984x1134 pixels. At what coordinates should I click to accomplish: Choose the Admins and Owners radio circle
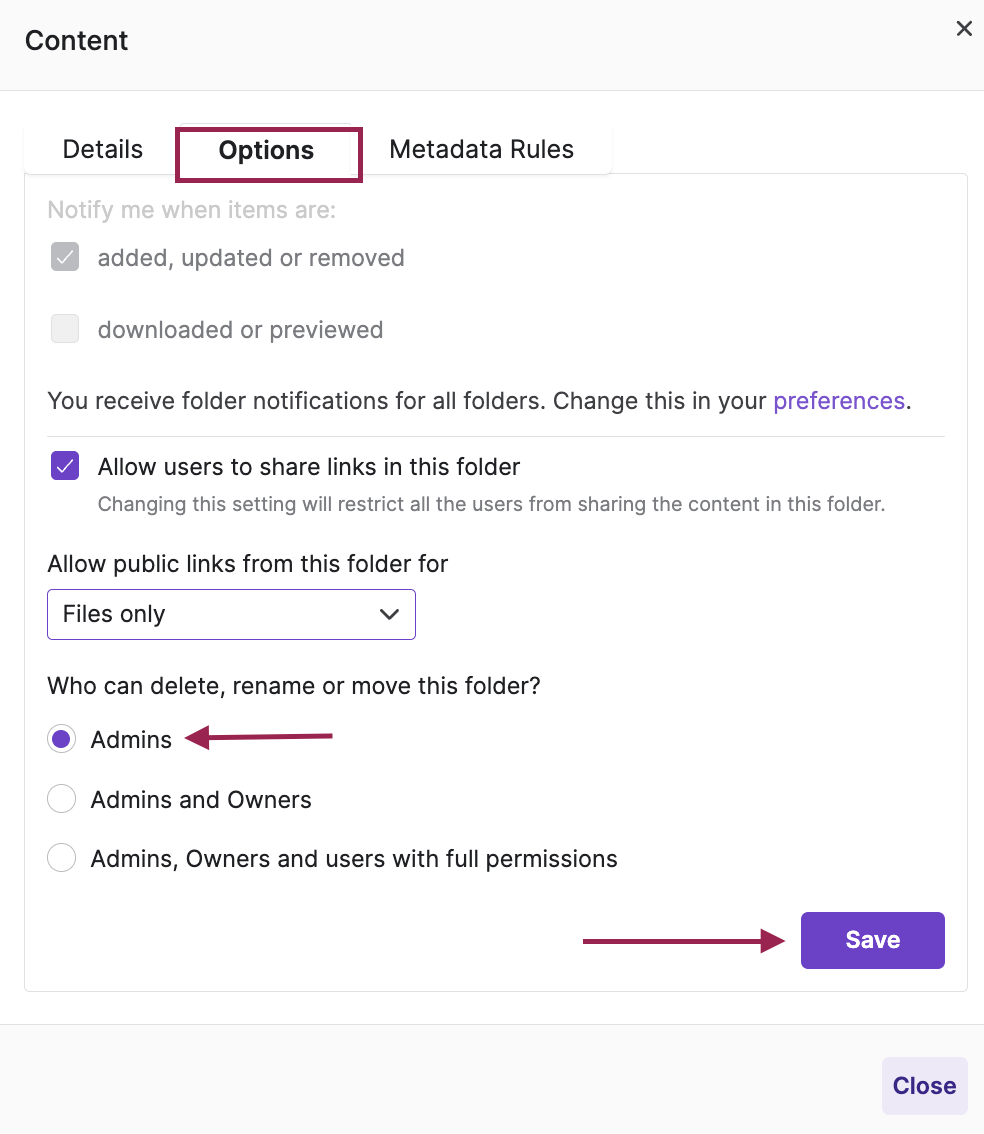[62, 799]
